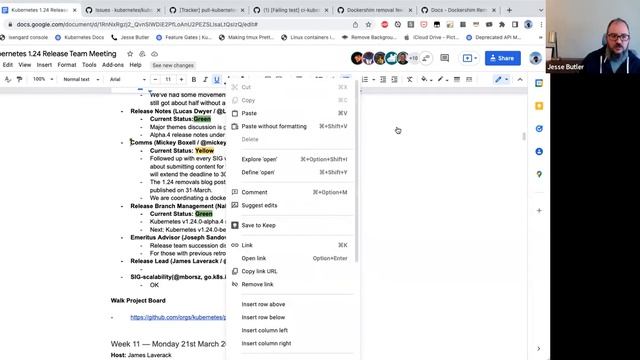640x360 pixels.
Task: Open Tasks in the side panel
Action: [x=539, y=129]
